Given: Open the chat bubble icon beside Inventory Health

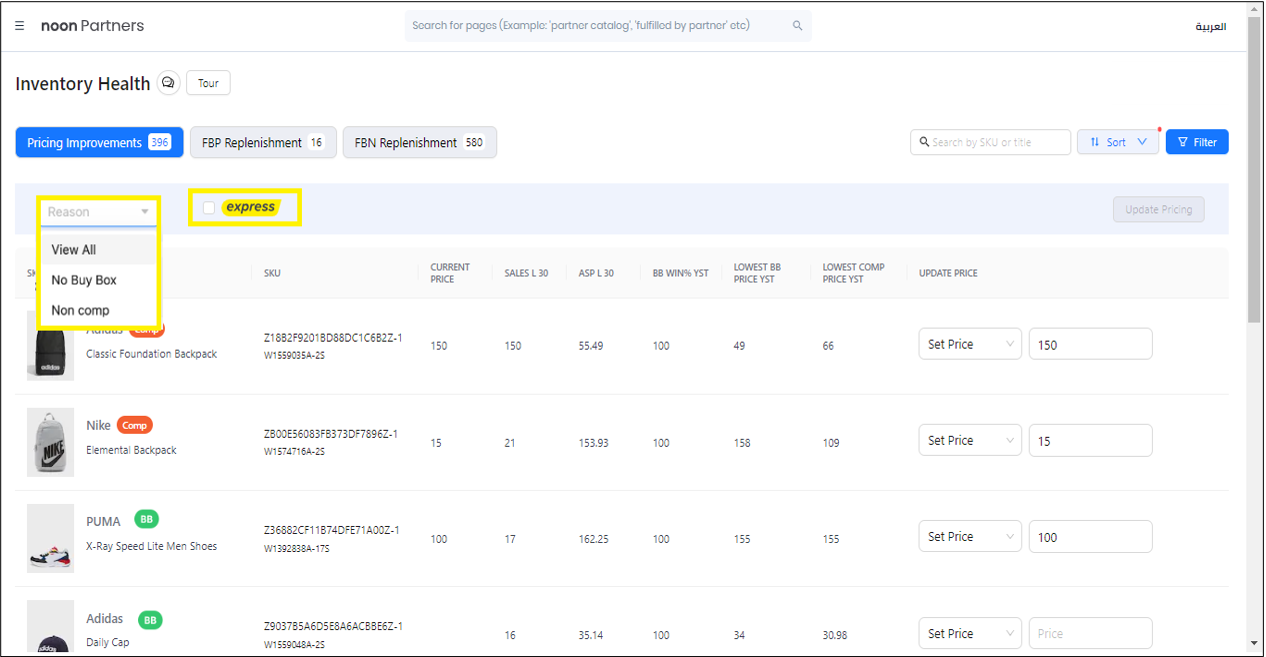Looking at the screenshot, I should [168, 83].
